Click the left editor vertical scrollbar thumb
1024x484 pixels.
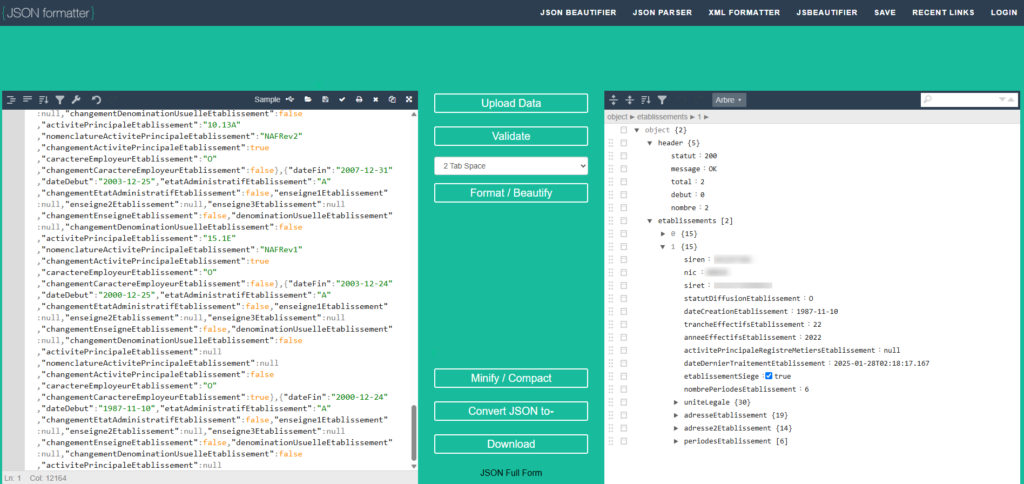pyautogui.click(x=413, y=432)
